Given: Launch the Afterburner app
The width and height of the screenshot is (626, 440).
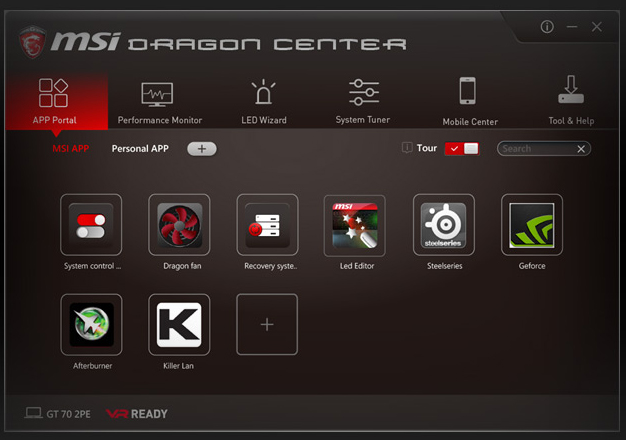Looking at the screenshot, I should point(91,325).
